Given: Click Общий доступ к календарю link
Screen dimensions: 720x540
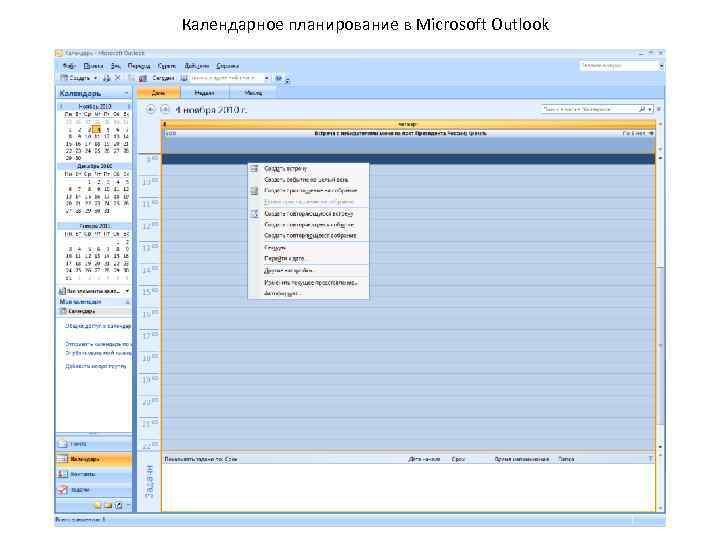Looking at the screenshot, I should click(x=98, y=326).
